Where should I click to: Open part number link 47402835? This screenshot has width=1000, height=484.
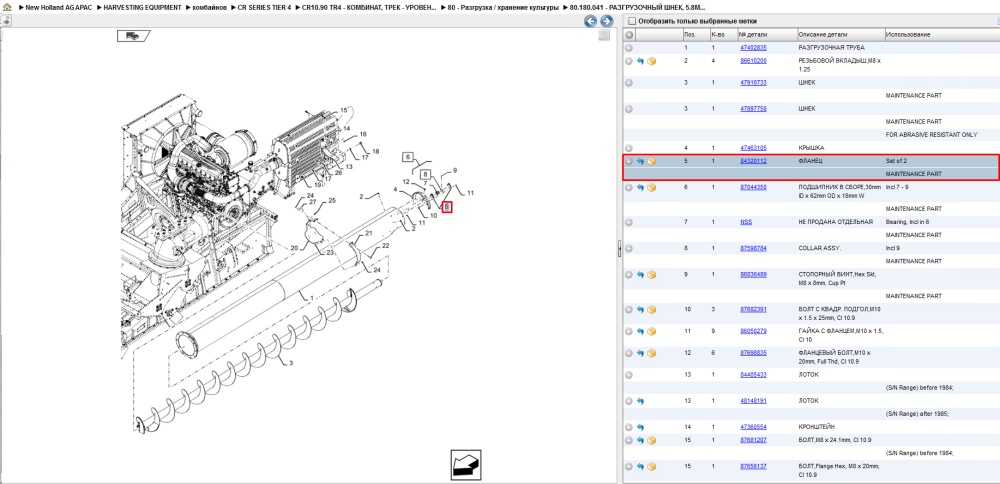[753, 48]
